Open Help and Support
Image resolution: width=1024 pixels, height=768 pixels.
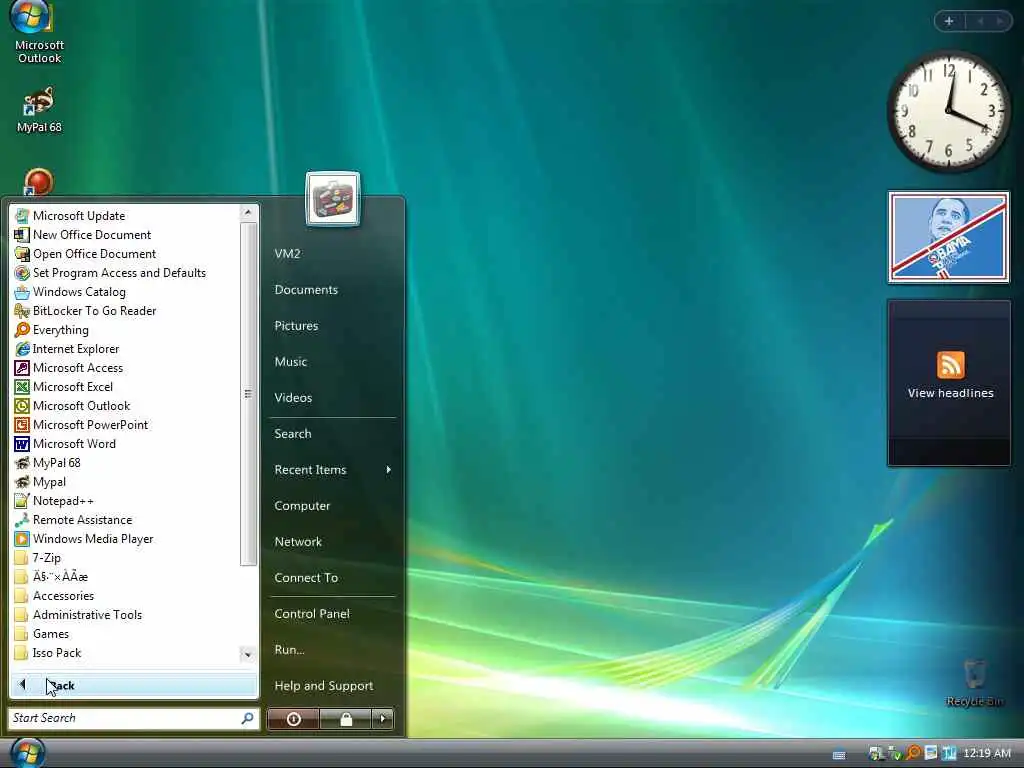pyautogui.click(x=332, y=686)
